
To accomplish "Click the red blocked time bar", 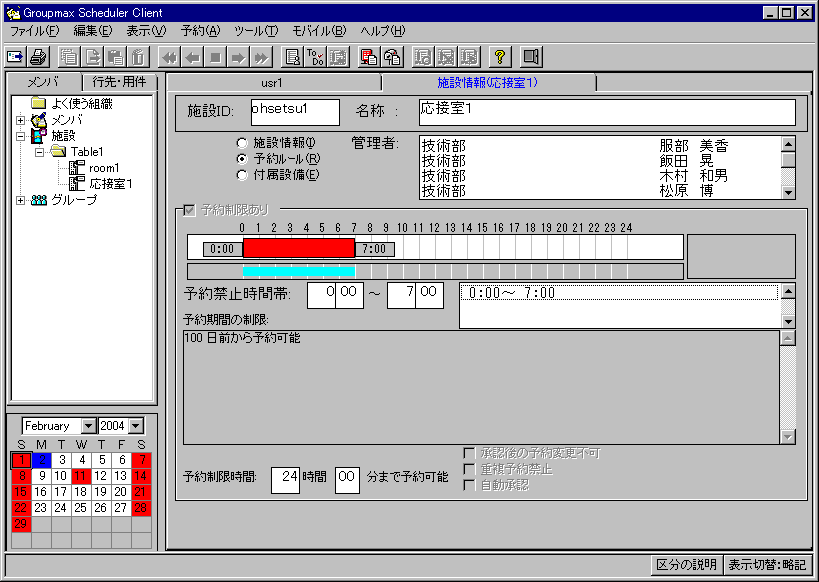I will pyautogui.click(x=298, y=248).
